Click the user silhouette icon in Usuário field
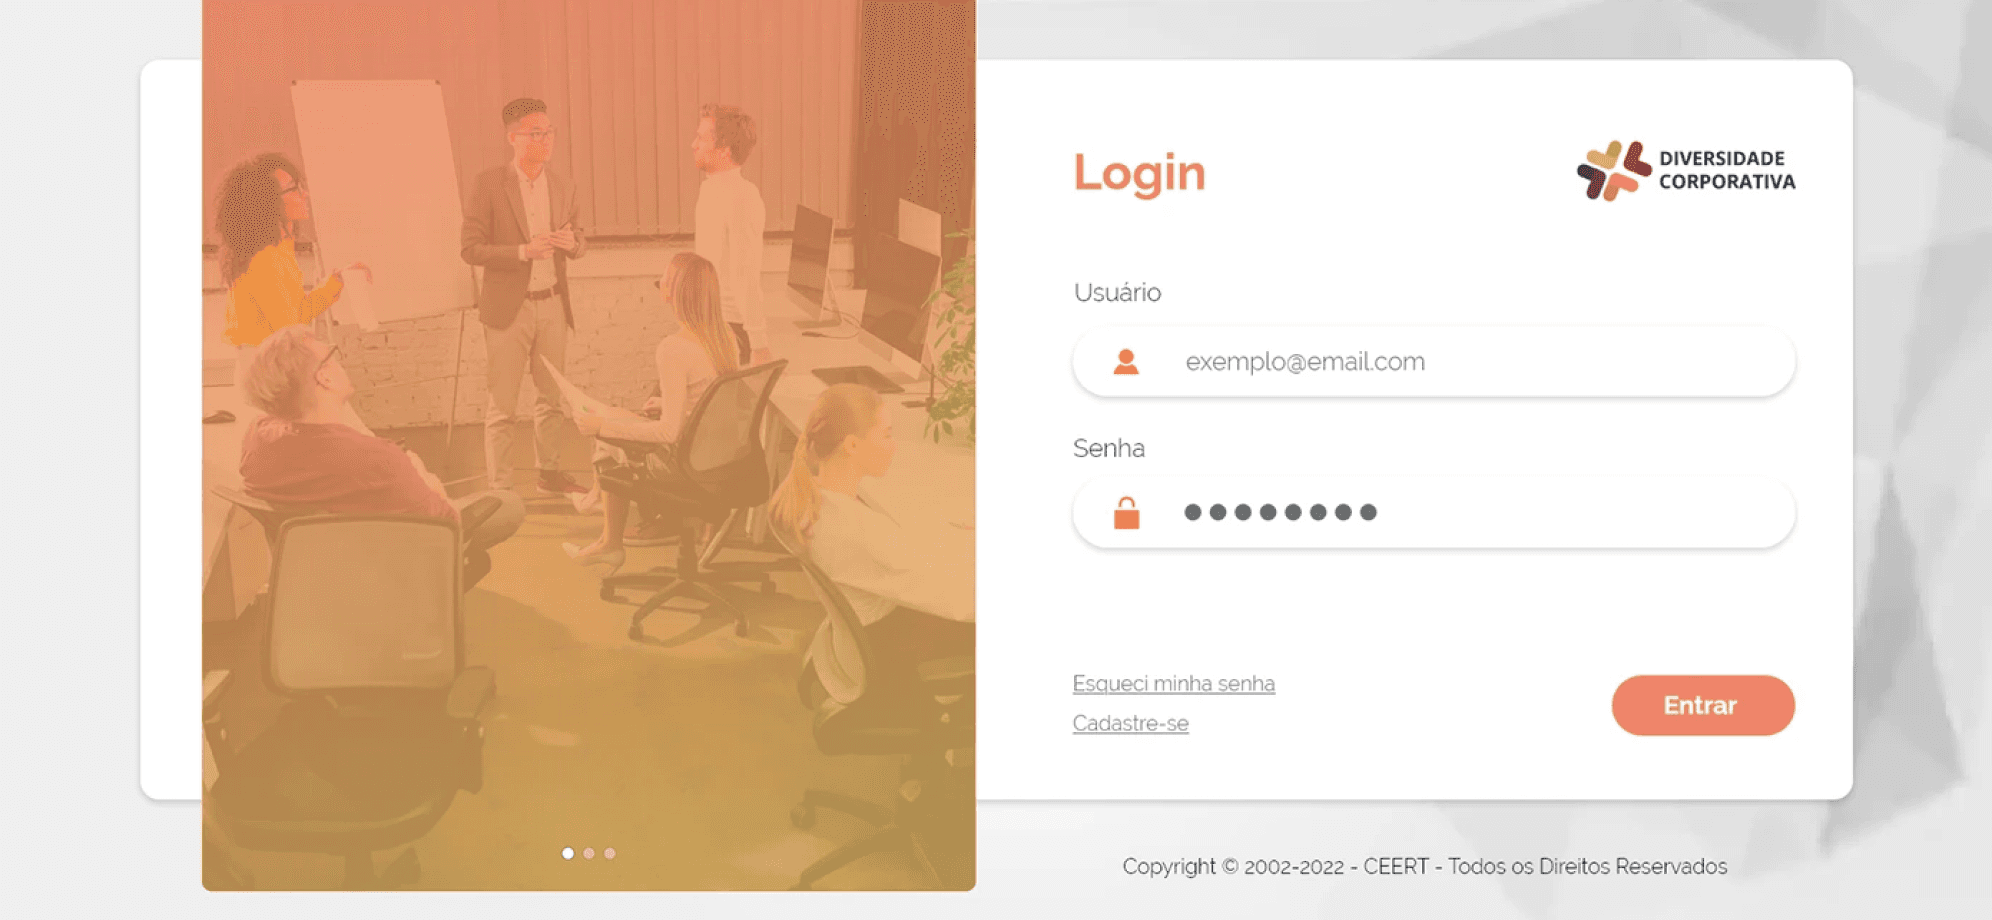The width and height of the screenshot is (1992, 920). point(1126,362)
